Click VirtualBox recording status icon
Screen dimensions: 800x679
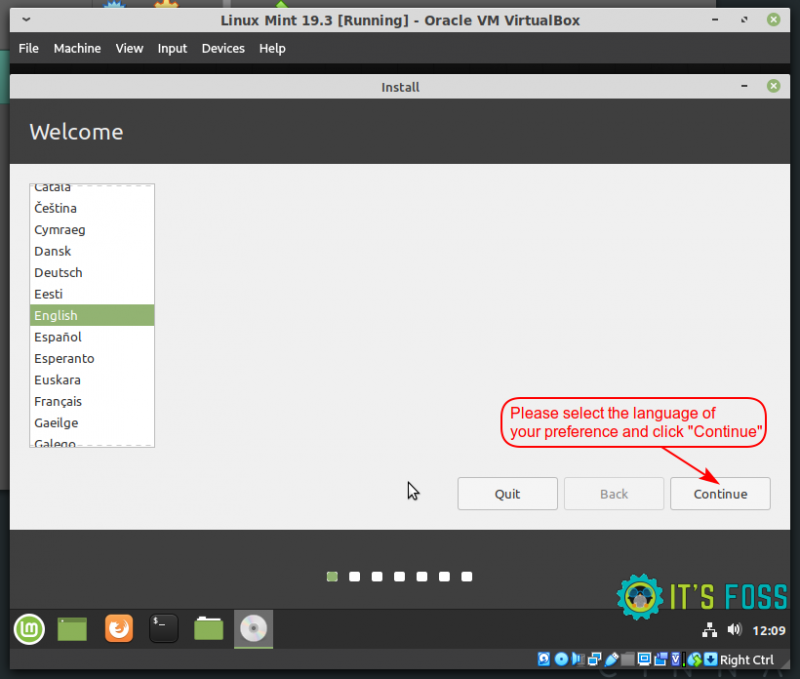[661, 659]
